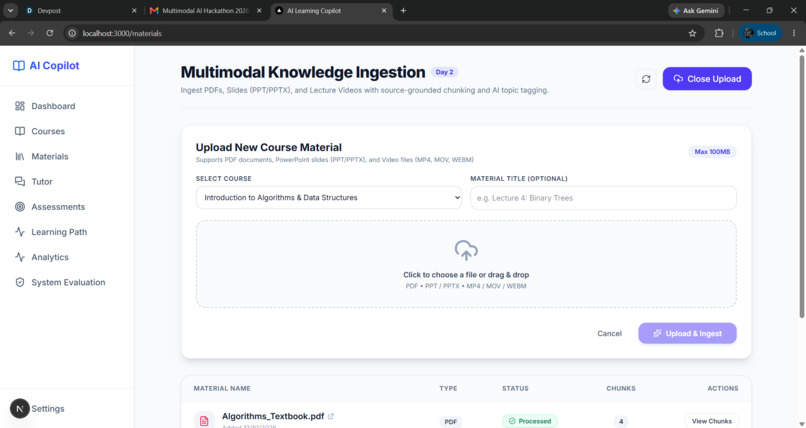Viewport: 806px width, 428px height.
Task: Close the Multimodal AI Hackathon tab
Action: click(259, 10)
